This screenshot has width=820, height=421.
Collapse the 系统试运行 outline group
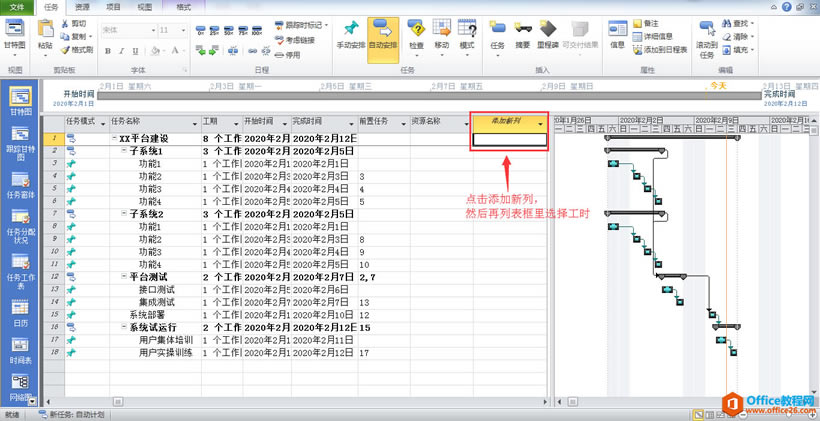123,327
